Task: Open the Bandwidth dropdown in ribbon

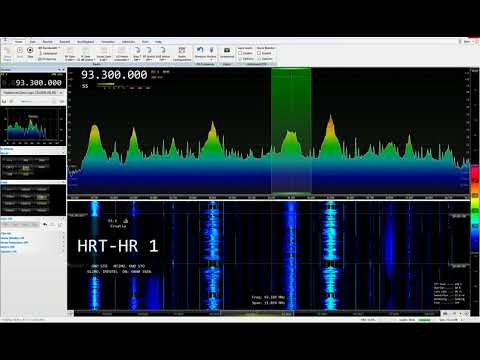Action: point(49,48)
